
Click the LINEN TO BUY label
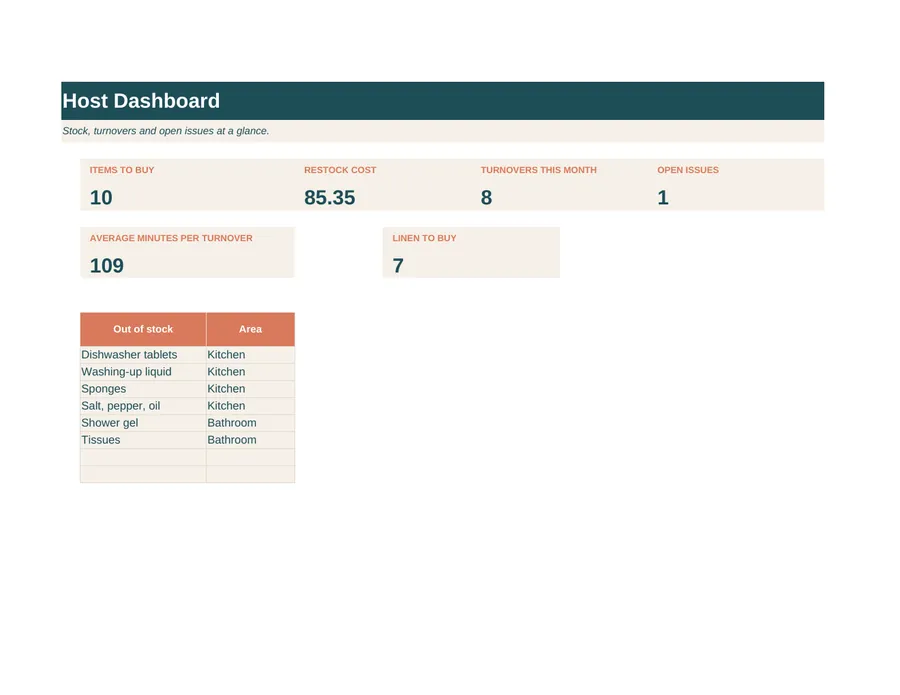(424, 238)
